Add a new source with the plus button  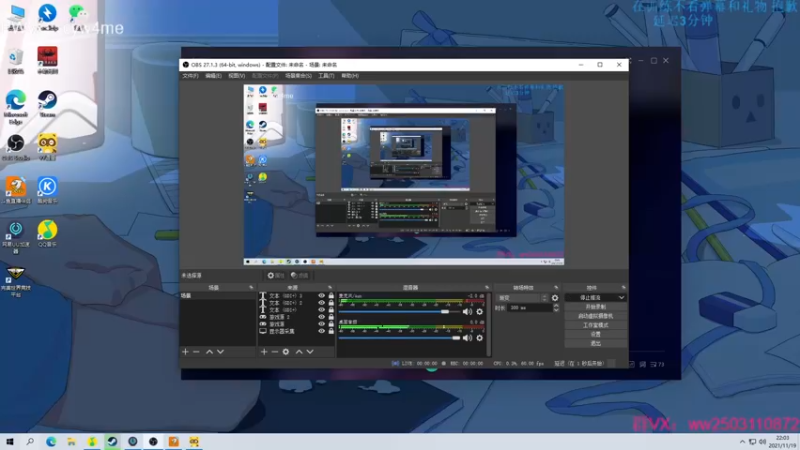(x=264, y=352)
